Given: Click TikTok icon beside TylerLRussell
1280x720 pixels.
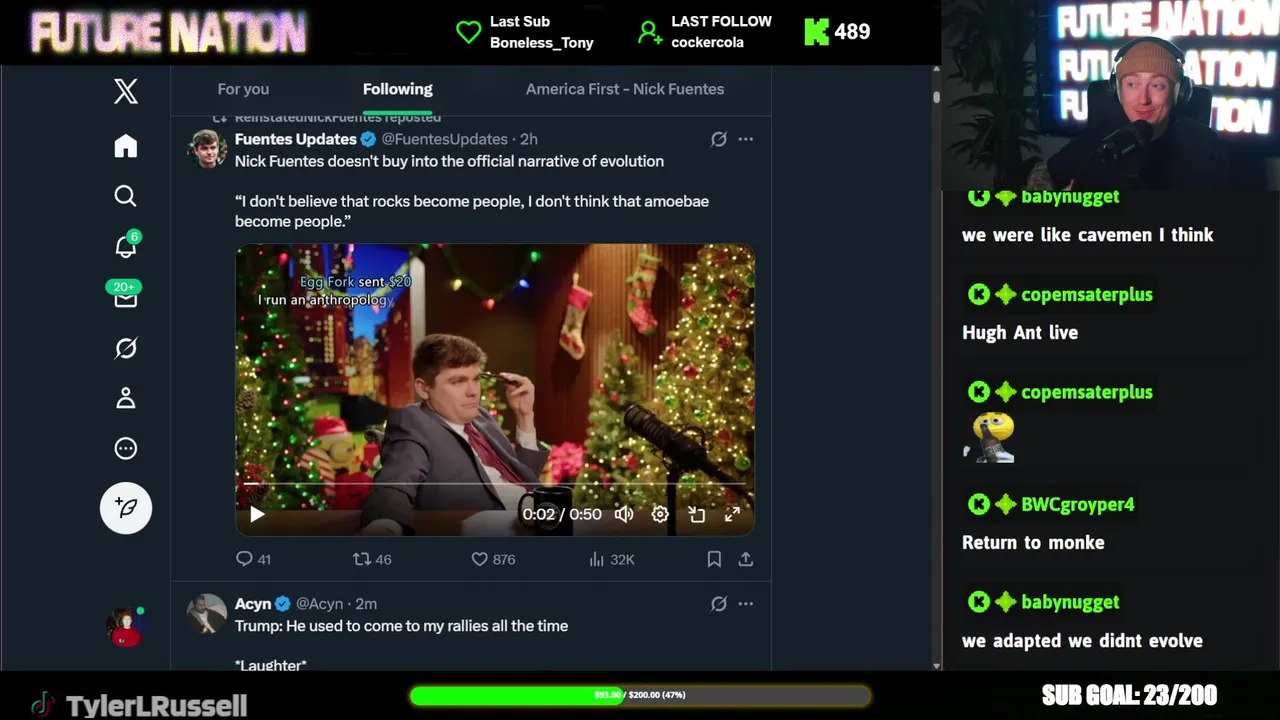Looking at the screenshot, I should (x=42, y=704).
